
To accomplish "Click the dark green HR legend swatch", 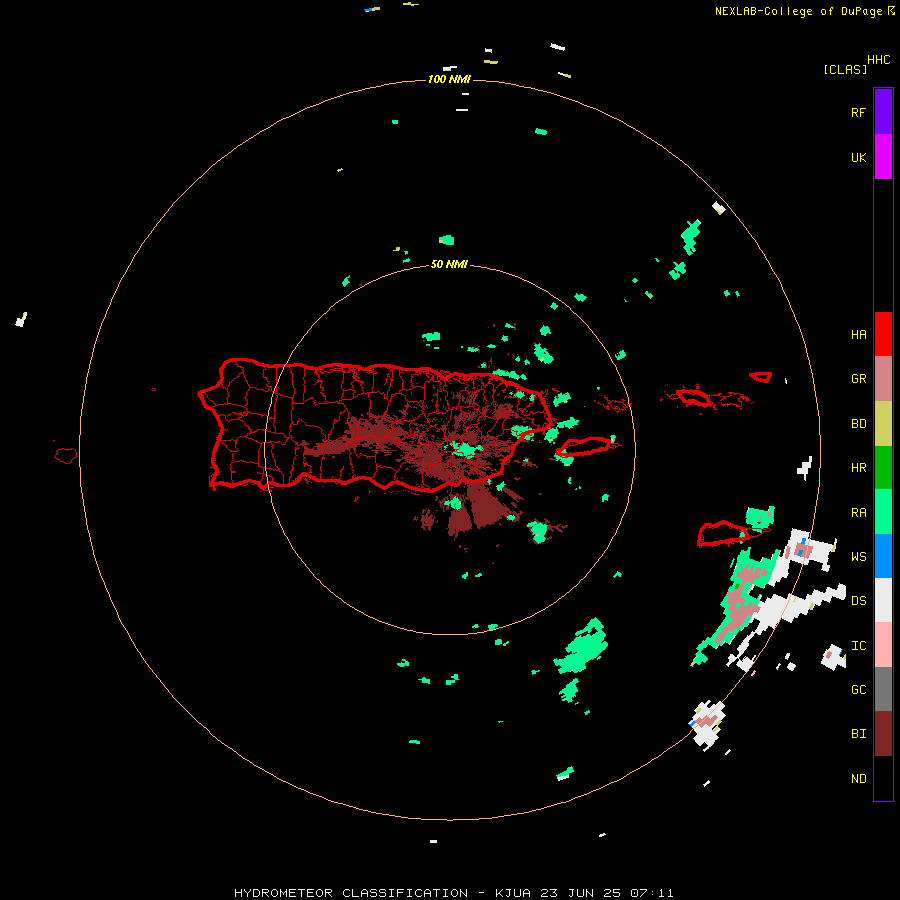I will tap(883, 468).
